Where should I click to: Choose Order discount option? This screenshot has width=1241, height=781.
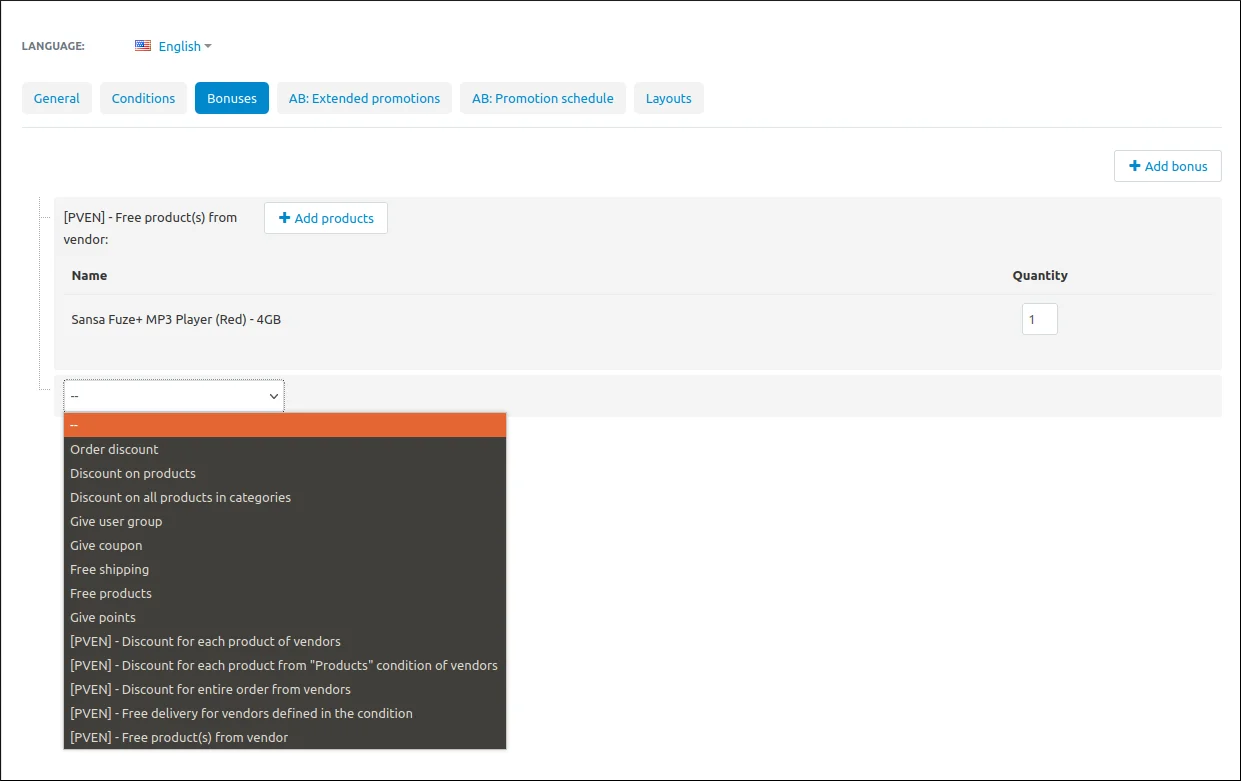point(285,449)
